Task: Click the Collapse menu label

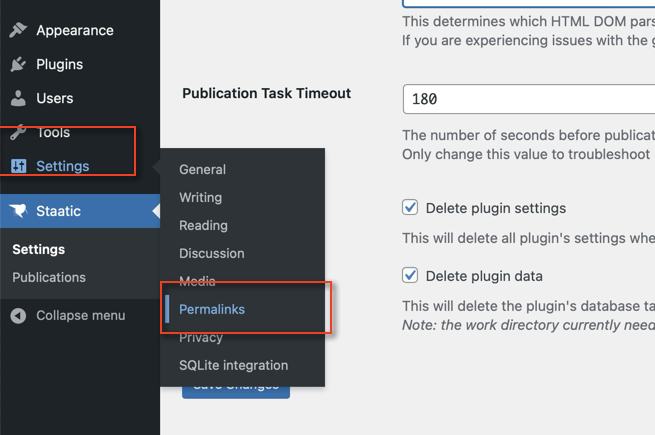Action: (81, 315)
